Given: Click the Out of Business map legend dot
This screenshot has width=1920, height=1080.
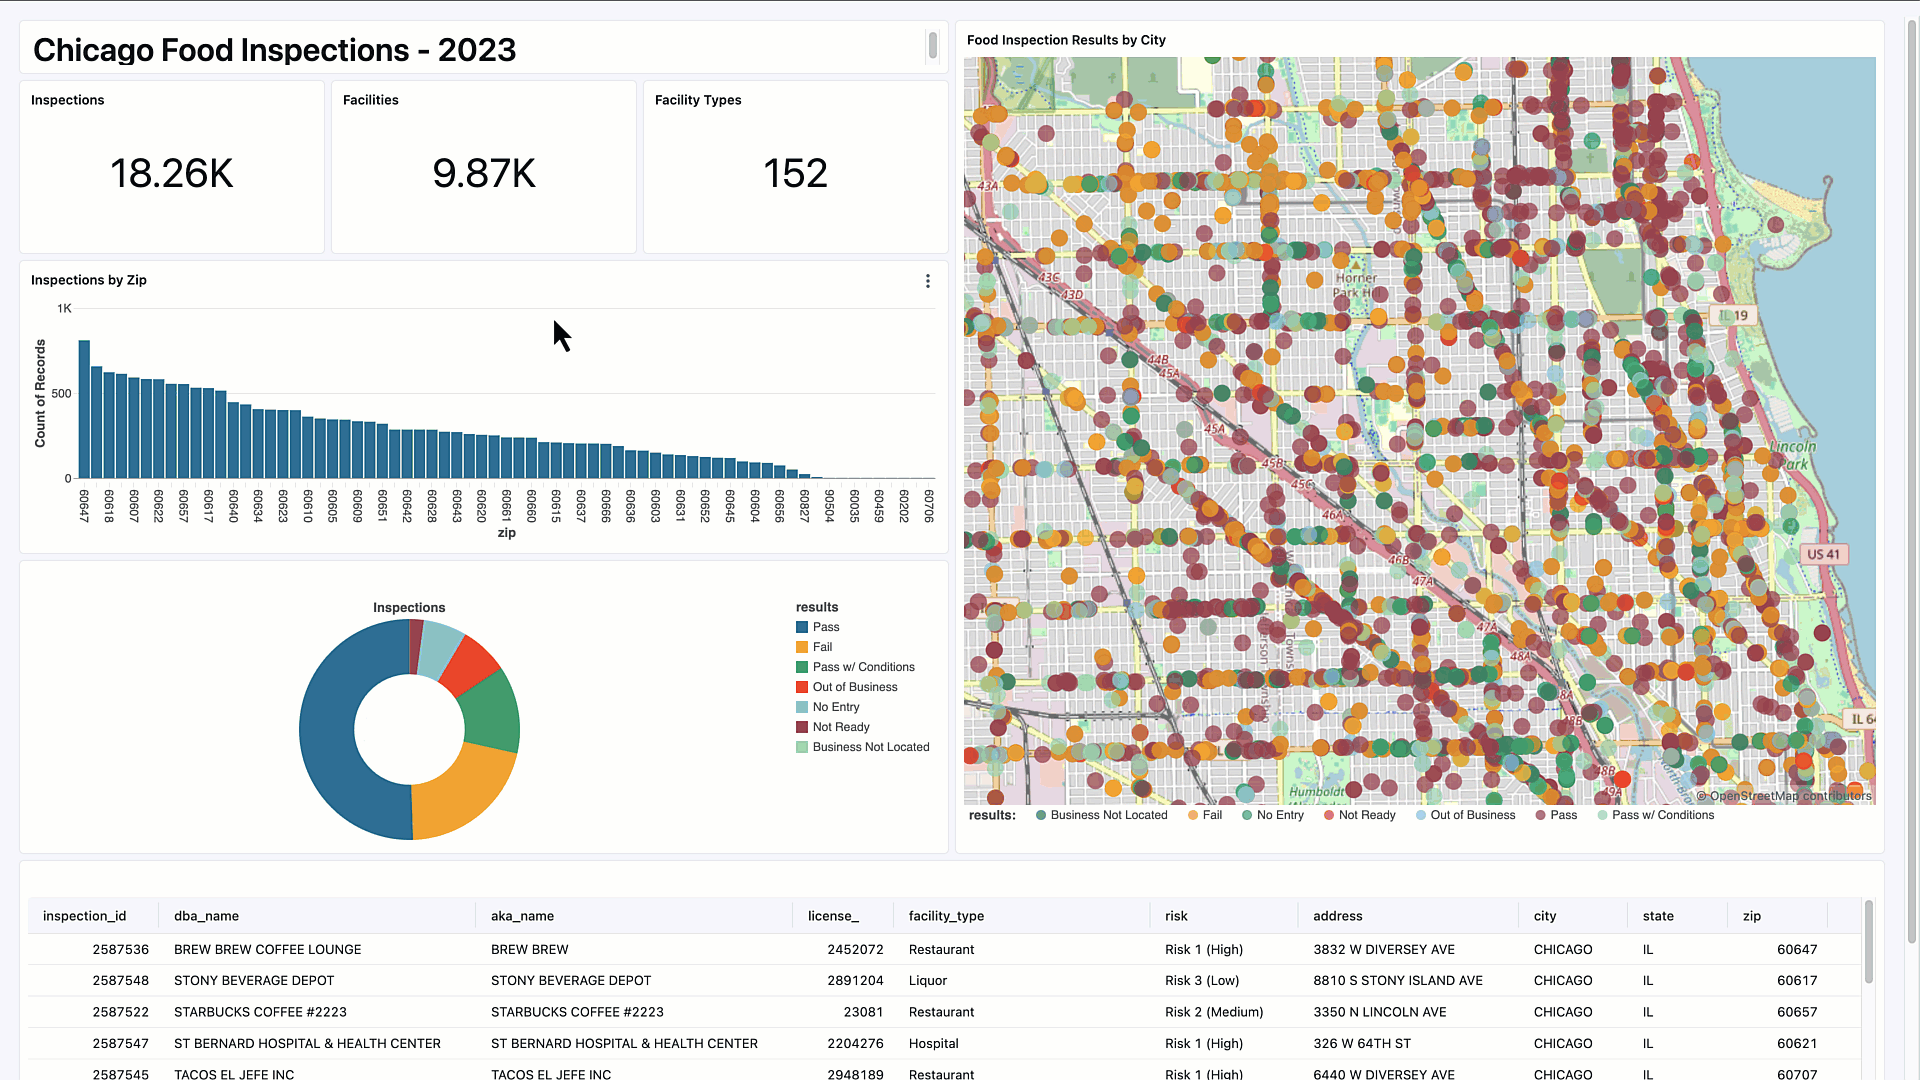Looking at the screenshot, I should [1421, 815].
